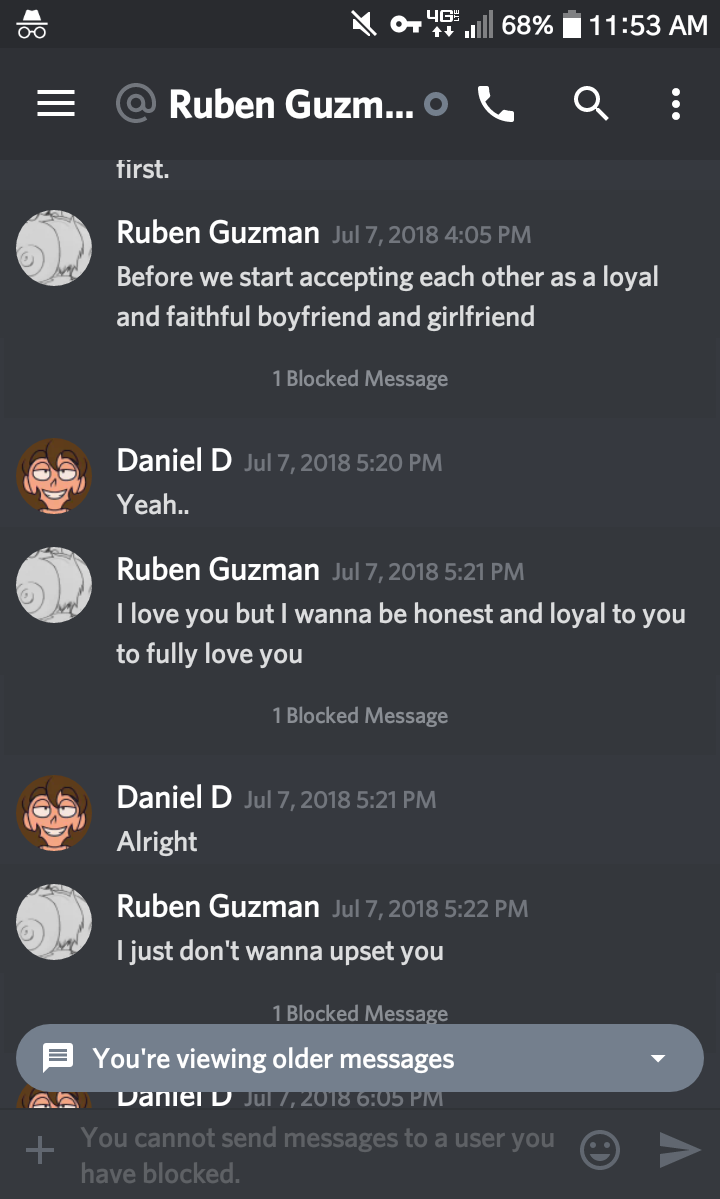The image size is (720, 1199).
Task: Tap the Ruben Guzman username at 5:22 PM
Action: pyautogui.click(x=218, y=907)
